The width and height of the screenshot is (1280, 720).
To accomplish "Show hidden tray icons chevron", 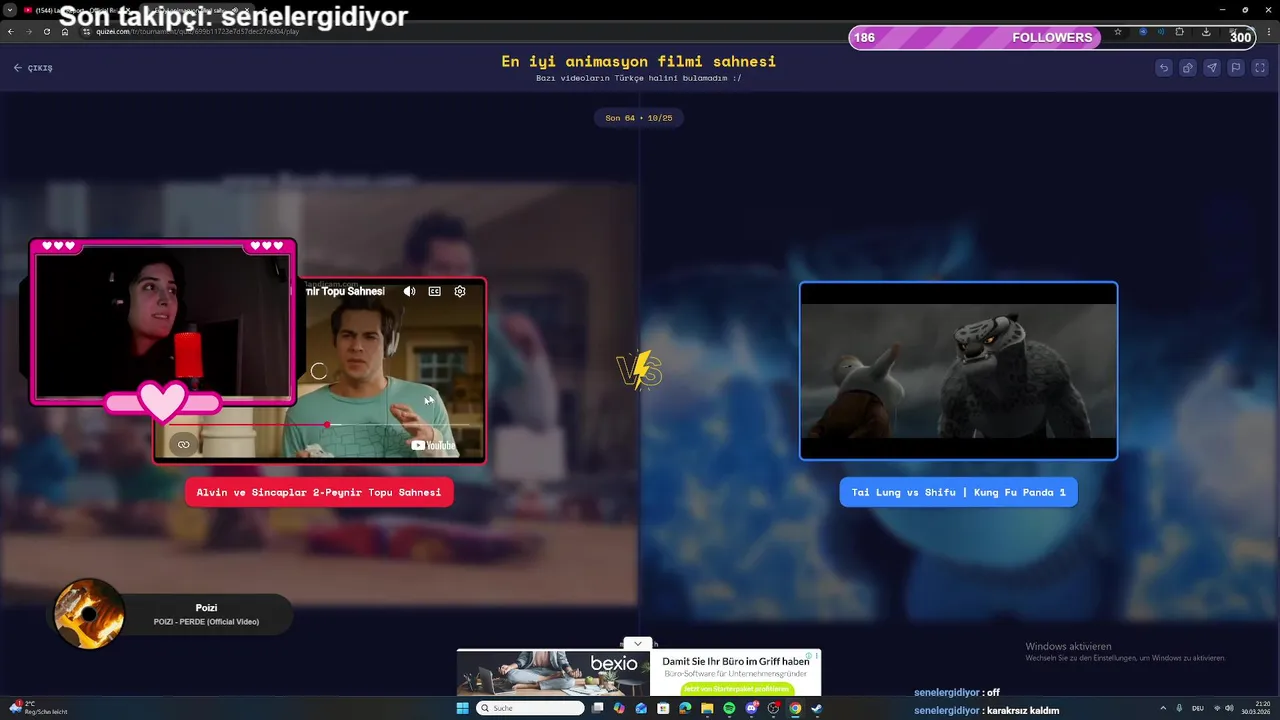I will pos(1163,708).
